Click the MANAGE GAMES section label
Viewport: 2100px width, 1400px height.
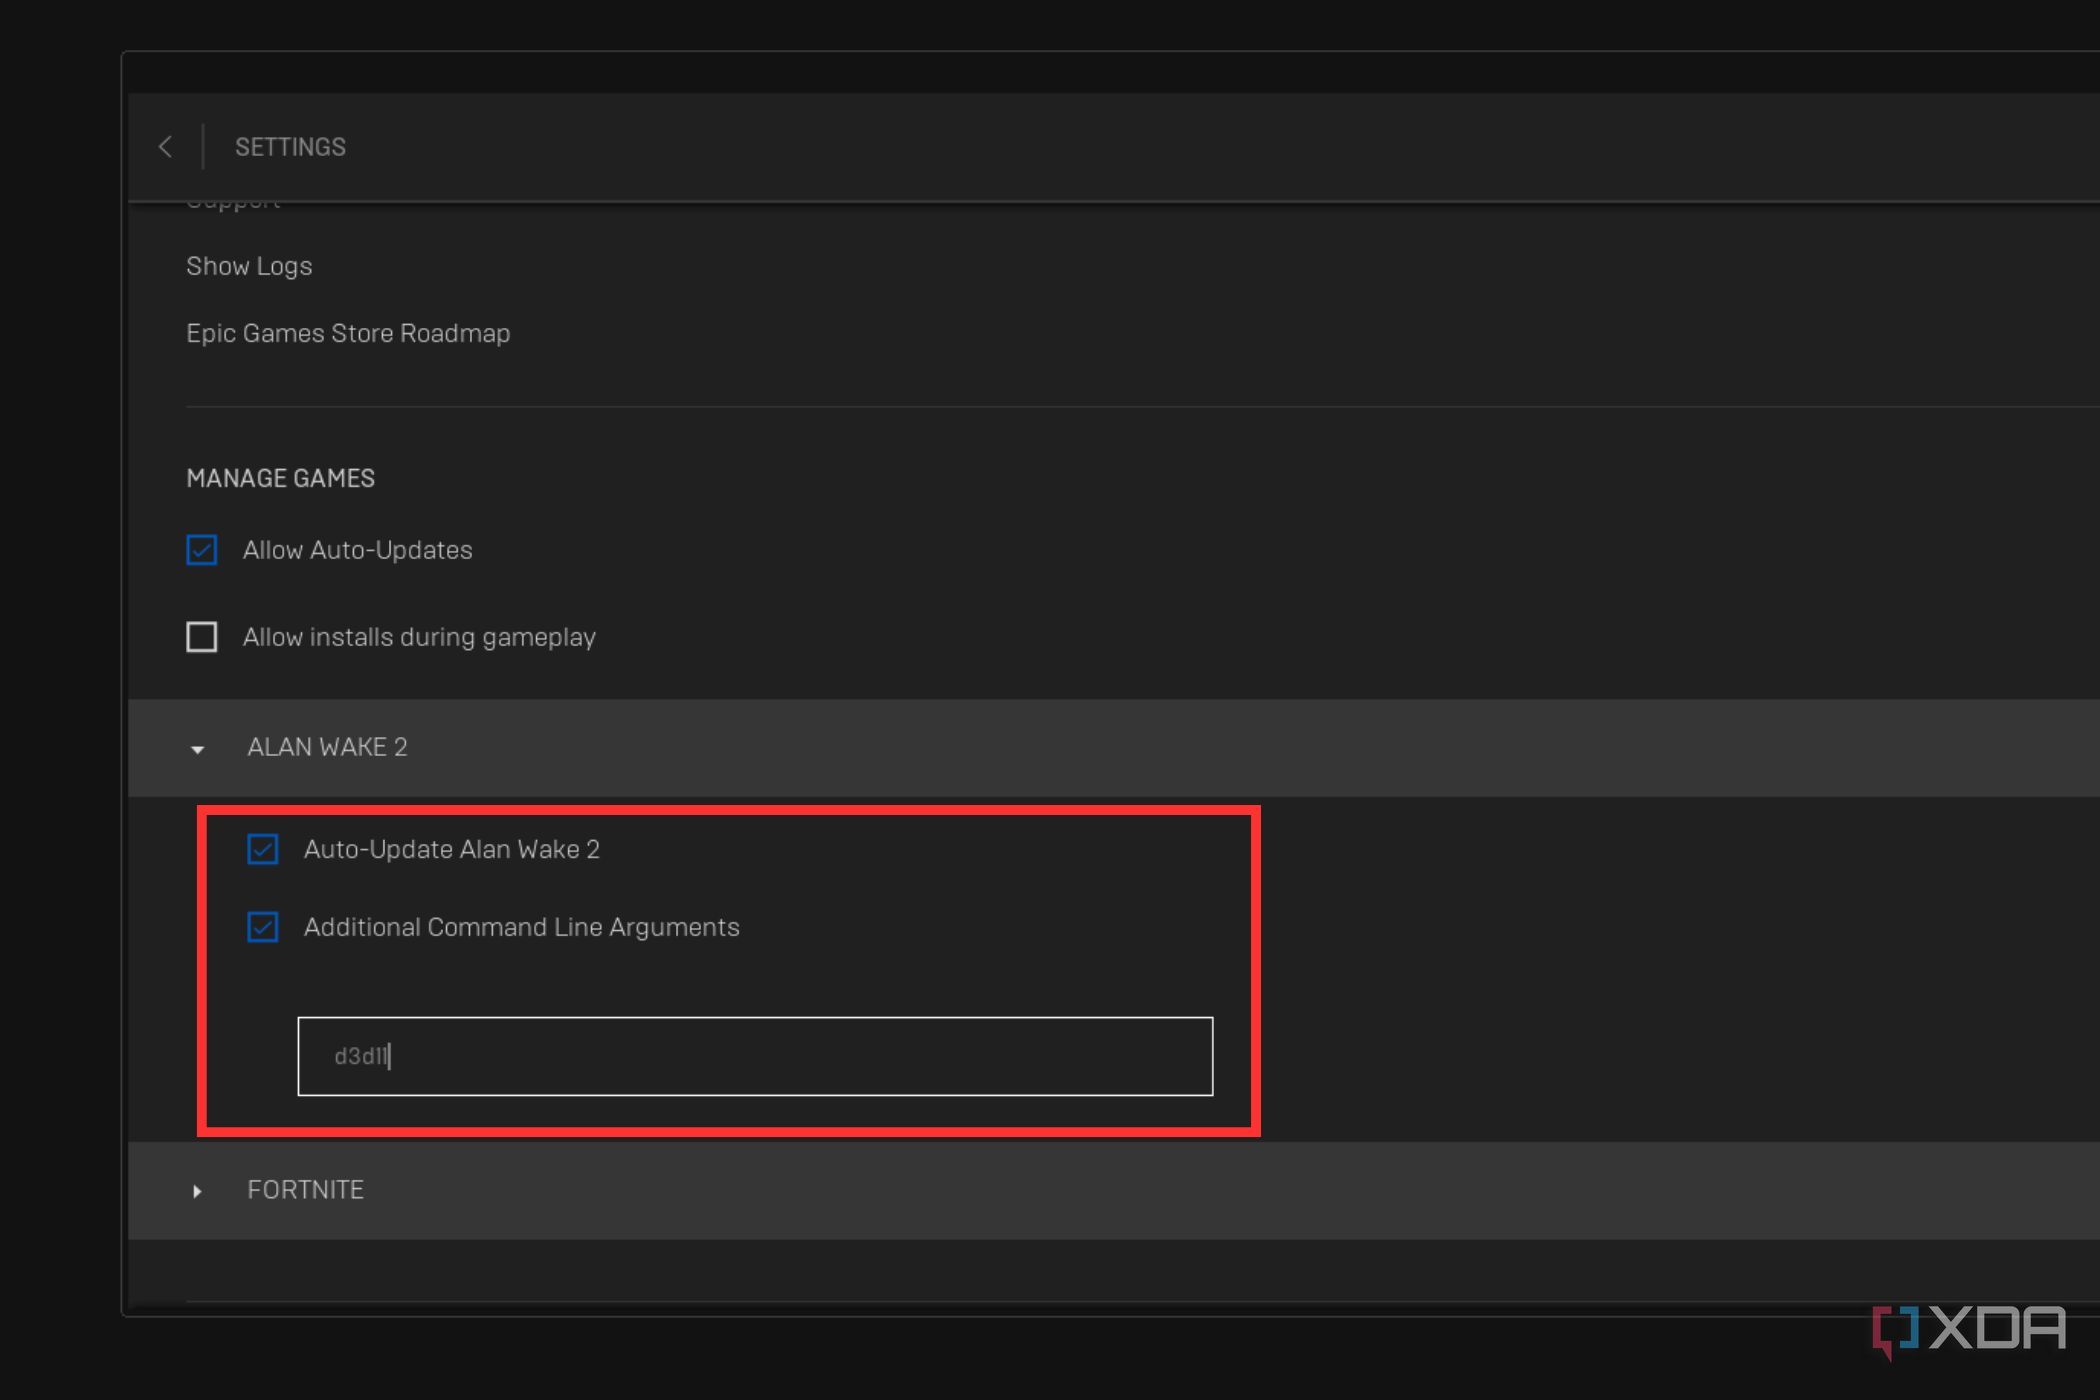280,478
